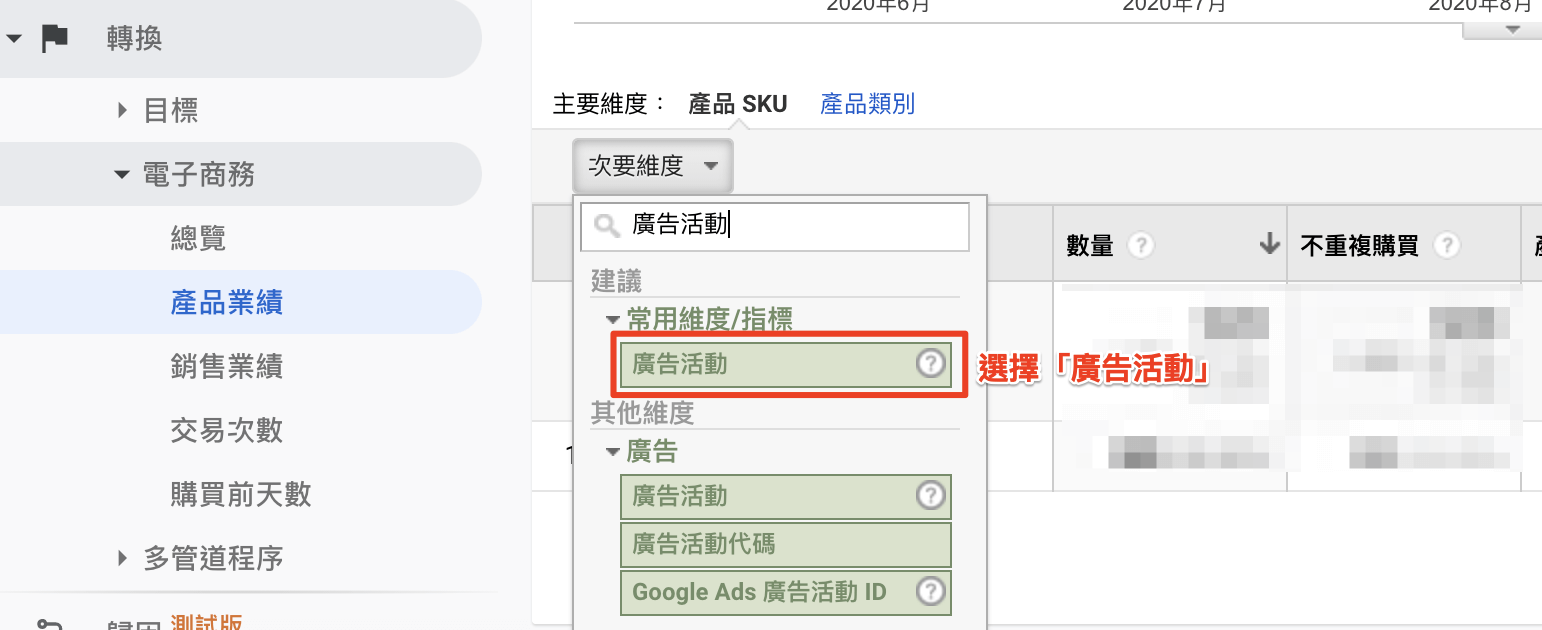The image size is (1542, 630).
Task: Open 購買前天數 report in sidebar
Action: click(x=241, y=493)
